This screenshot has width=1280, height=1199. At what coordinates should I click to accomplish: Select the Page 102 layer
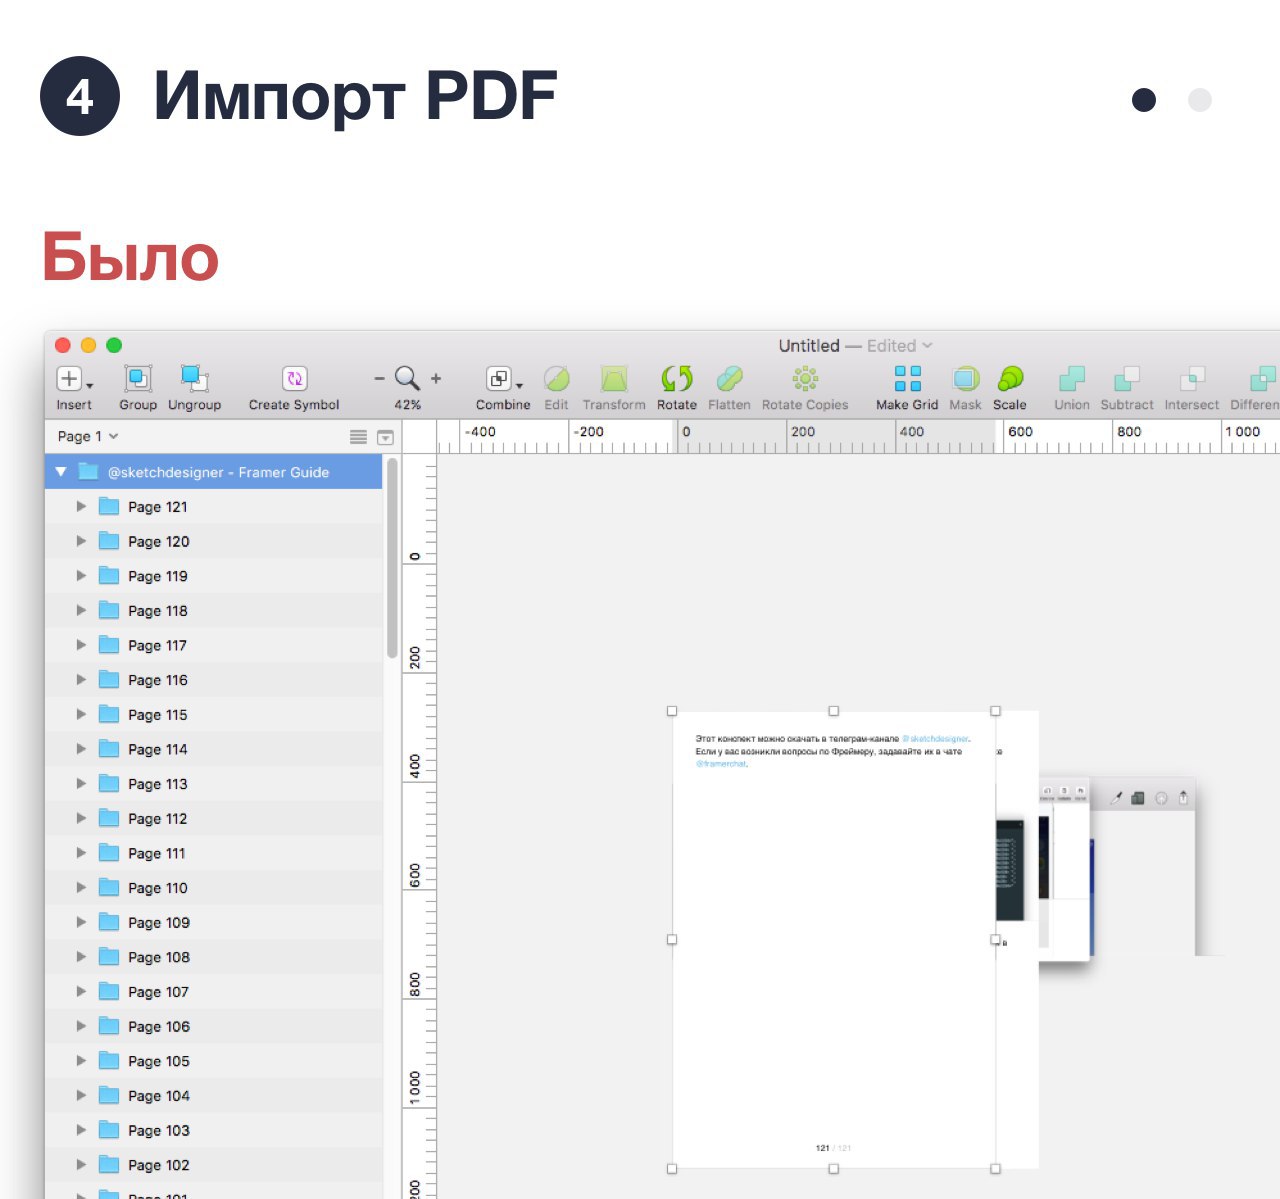coord(214,1165)
